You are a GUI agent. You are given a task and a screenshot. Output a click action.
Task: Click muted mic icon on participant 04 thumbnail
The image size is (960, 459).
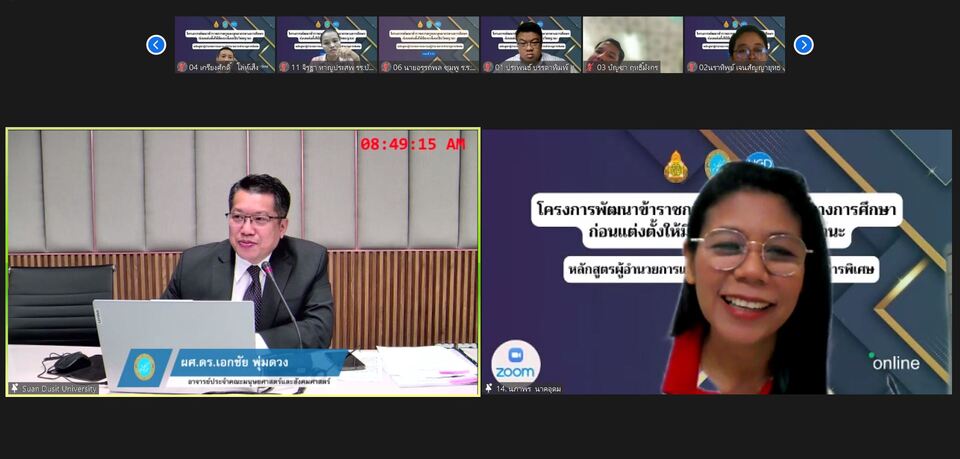click(182, 67)
